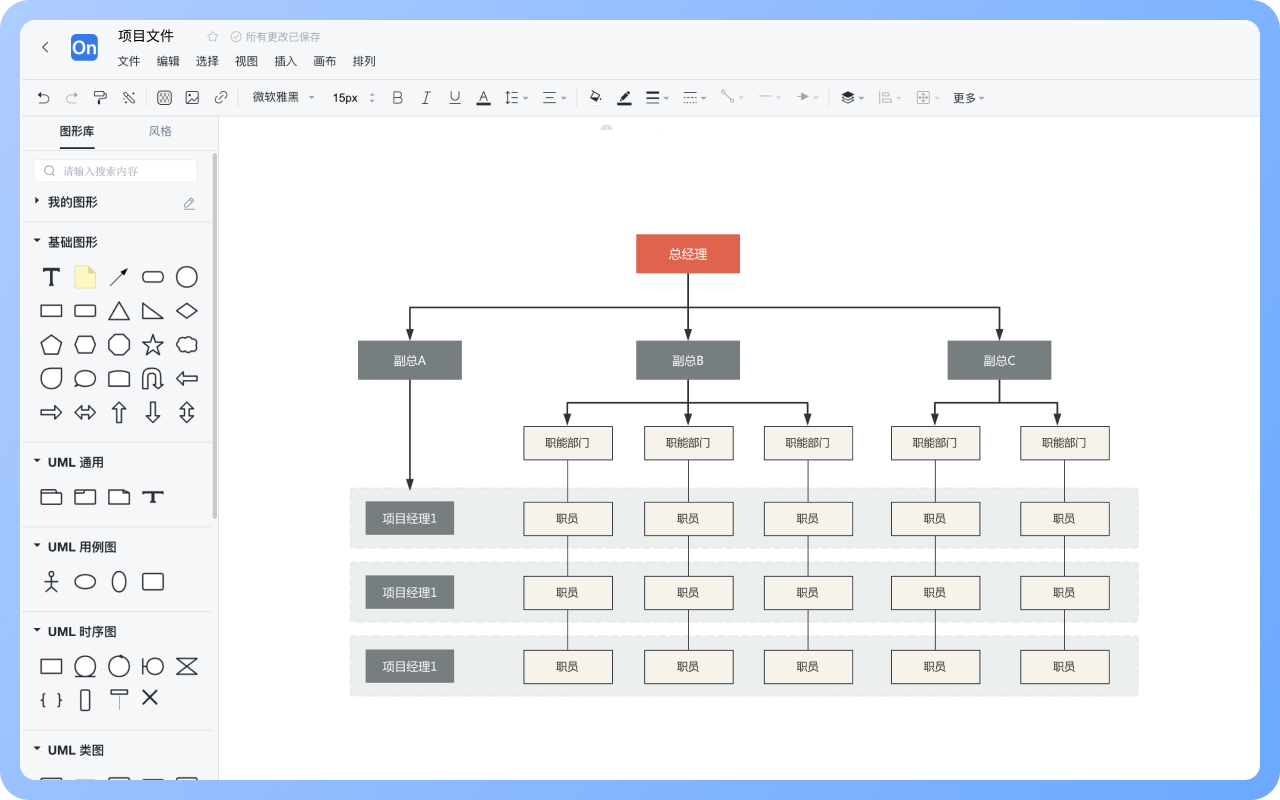Toggle bold formatting
The height and width of the screenshot is (800, 1280).
397,98
